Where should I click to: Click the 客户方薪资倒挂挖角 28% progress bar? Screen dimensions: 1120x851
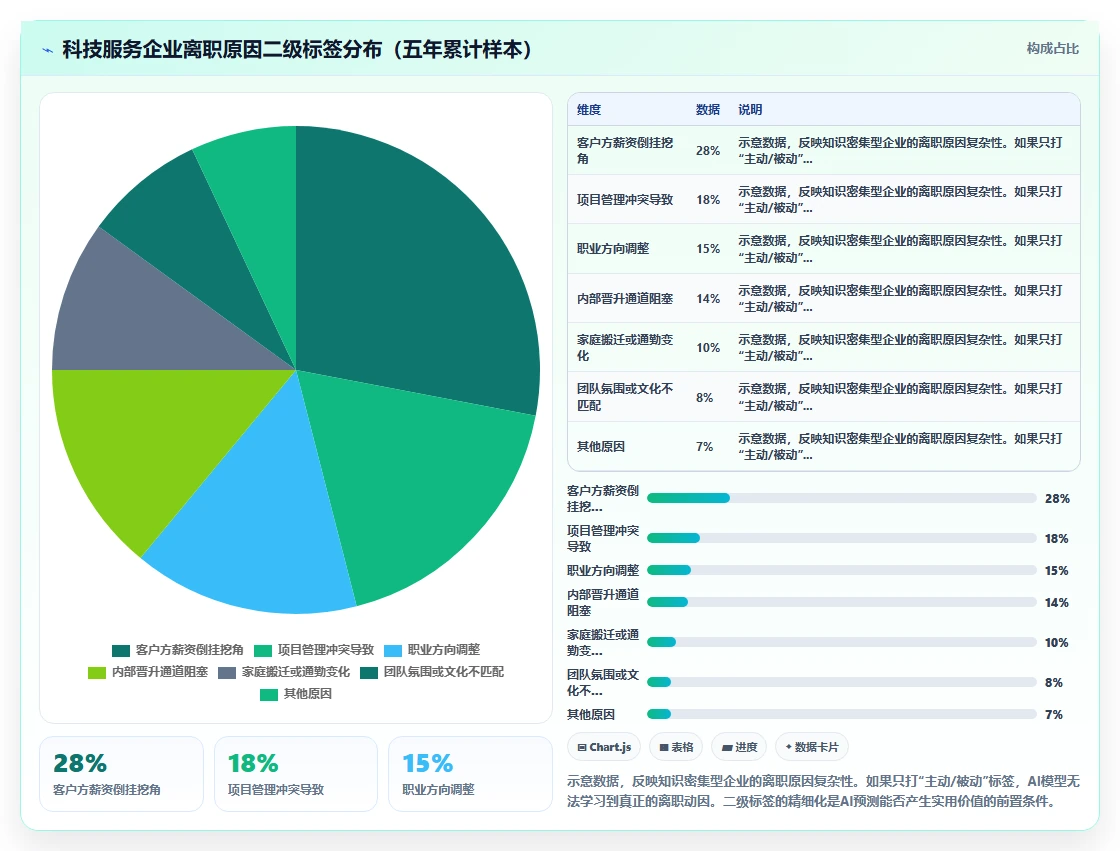click(x=841, y=498)
